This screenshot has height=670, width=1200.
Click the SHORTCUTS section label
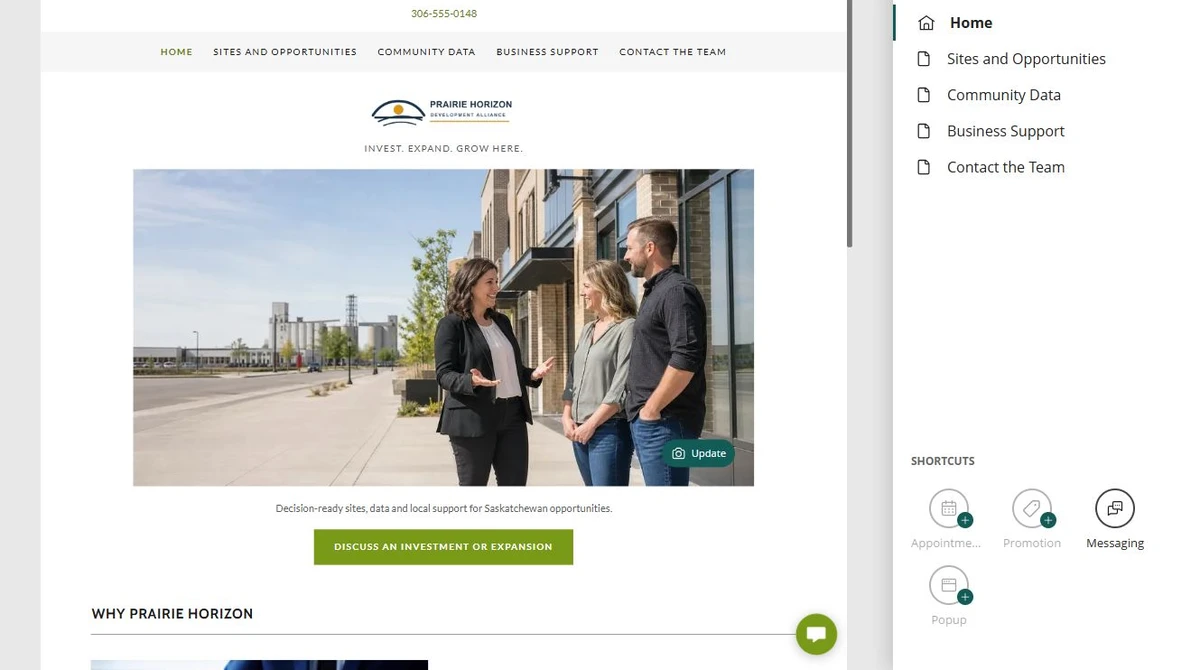click(x=942, y=461)
